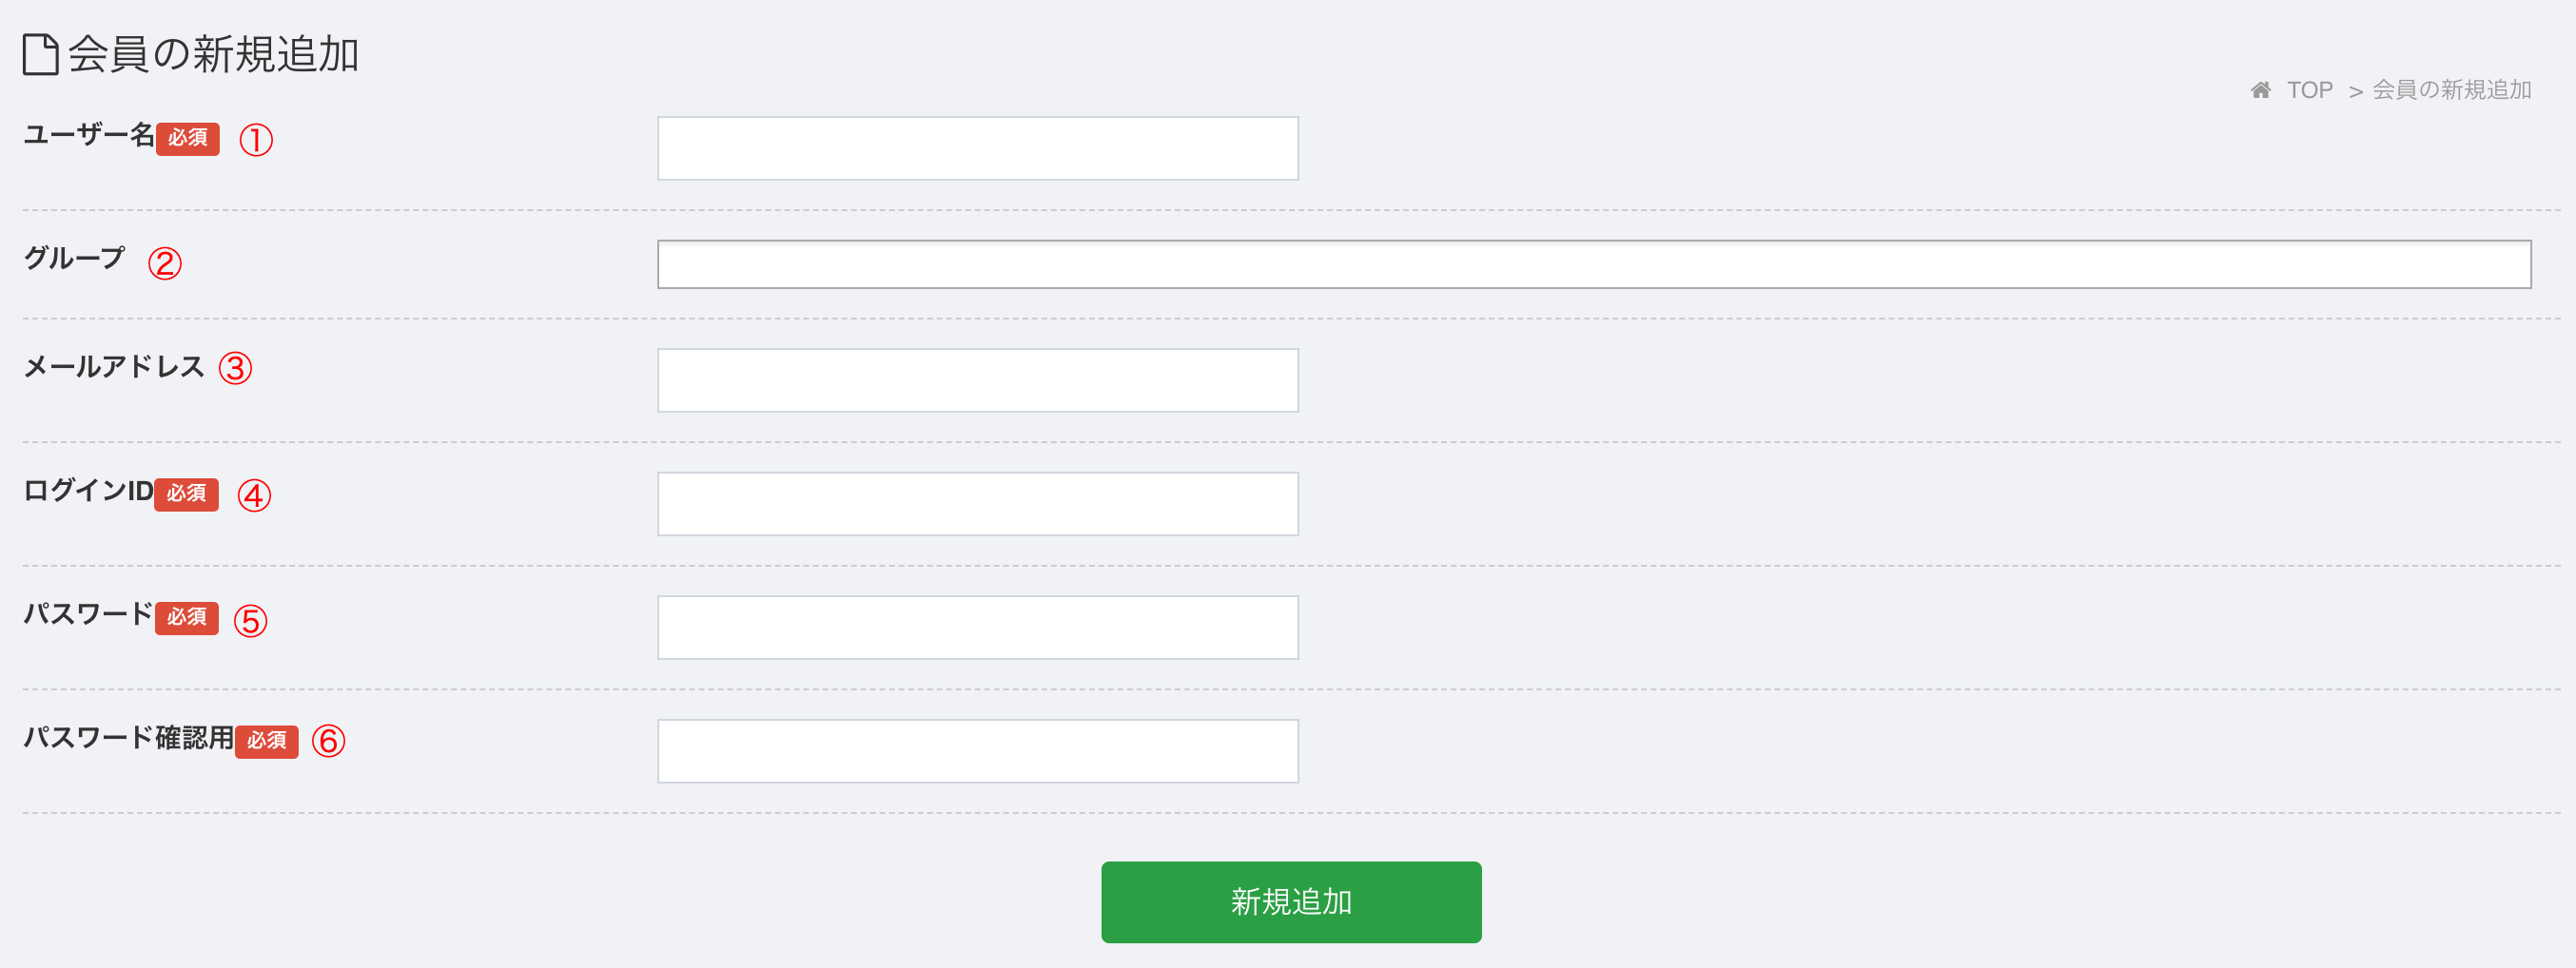Click the circled number 5 marker
Viewport: 2576px width, 968px height.
tap(251, 620)
